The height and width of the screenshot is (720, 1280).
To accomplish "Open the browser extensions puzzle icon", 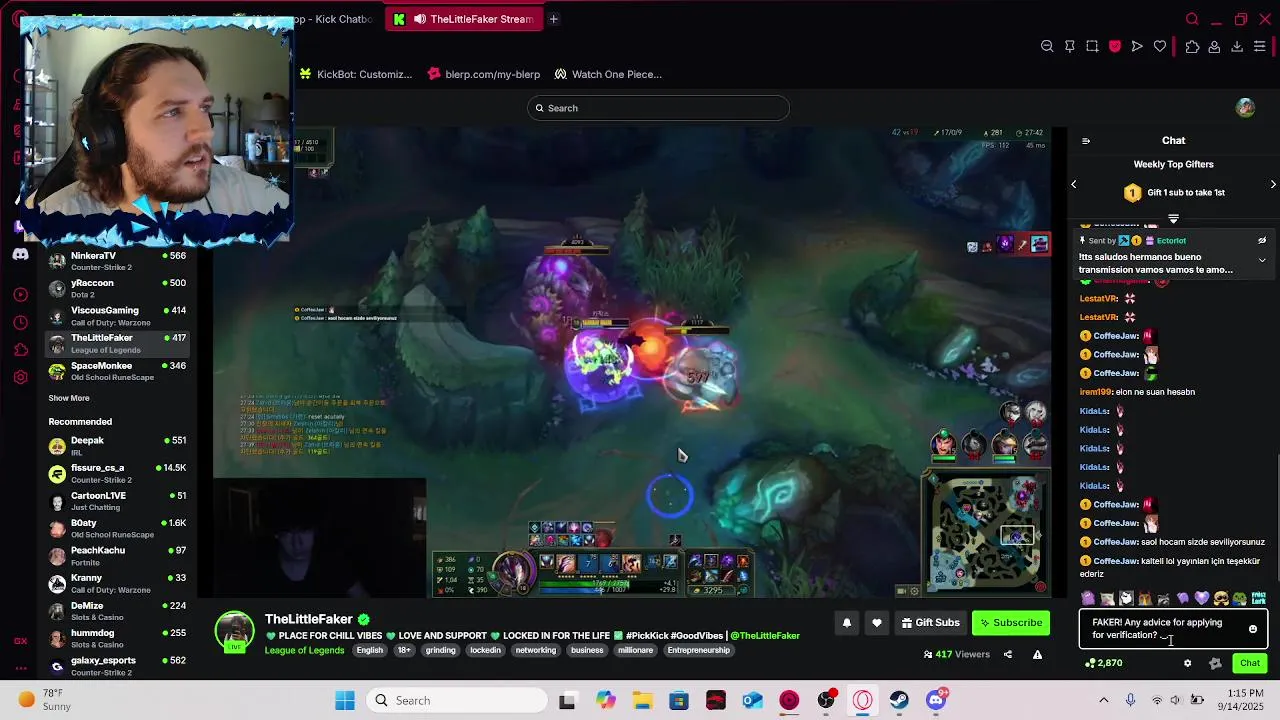I will pos(1192,46).
